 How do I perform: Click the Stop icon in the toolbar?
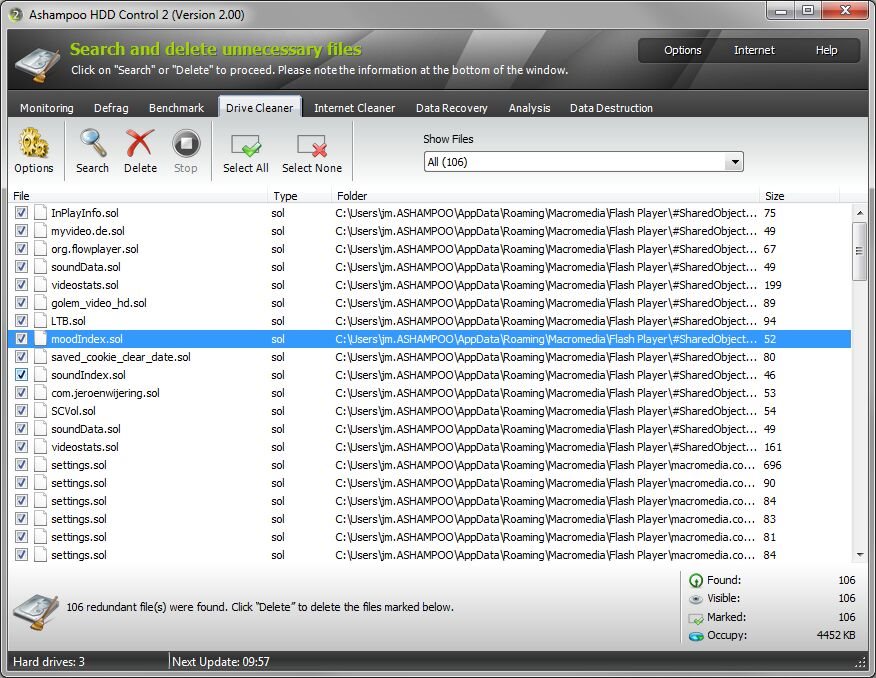click(x=186, y=144)
